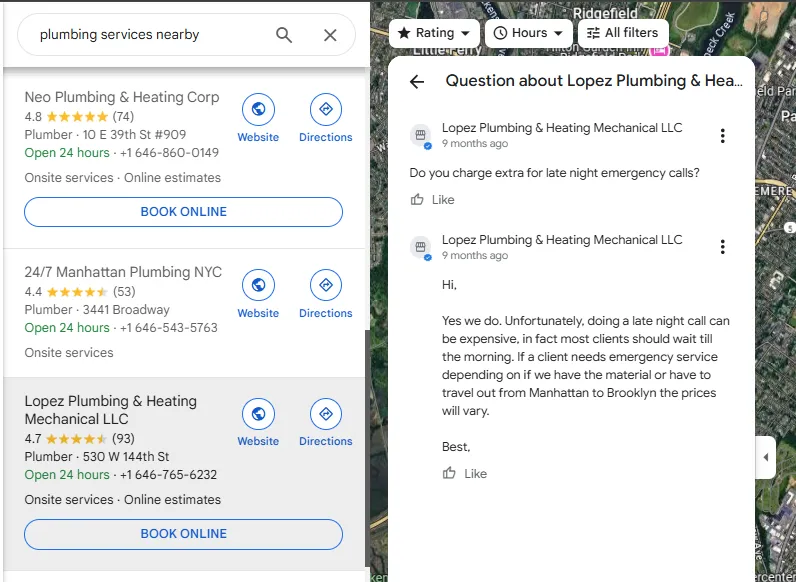Viewport: 796px width, 582px height.
Task: Click question author name Lopez Plumbing & Heating Mechanical LLC
Action: click(x=562, y=128)
